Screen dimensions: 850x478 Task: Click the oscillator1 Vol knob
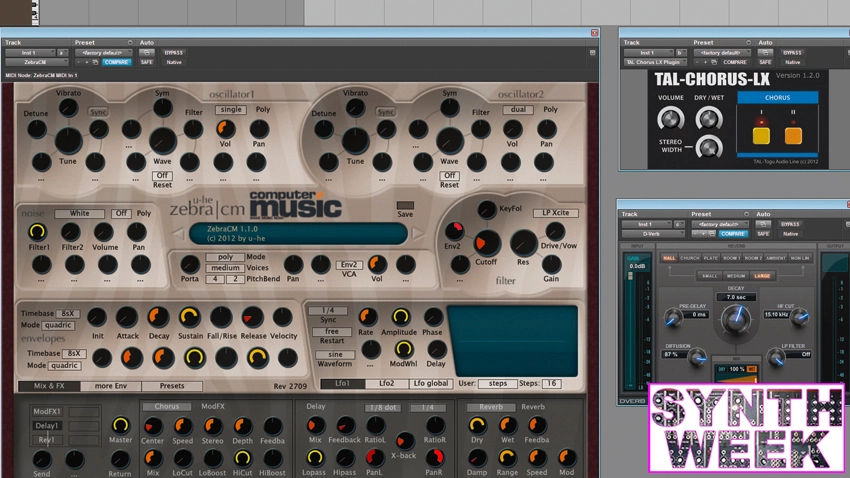point(226,129)
